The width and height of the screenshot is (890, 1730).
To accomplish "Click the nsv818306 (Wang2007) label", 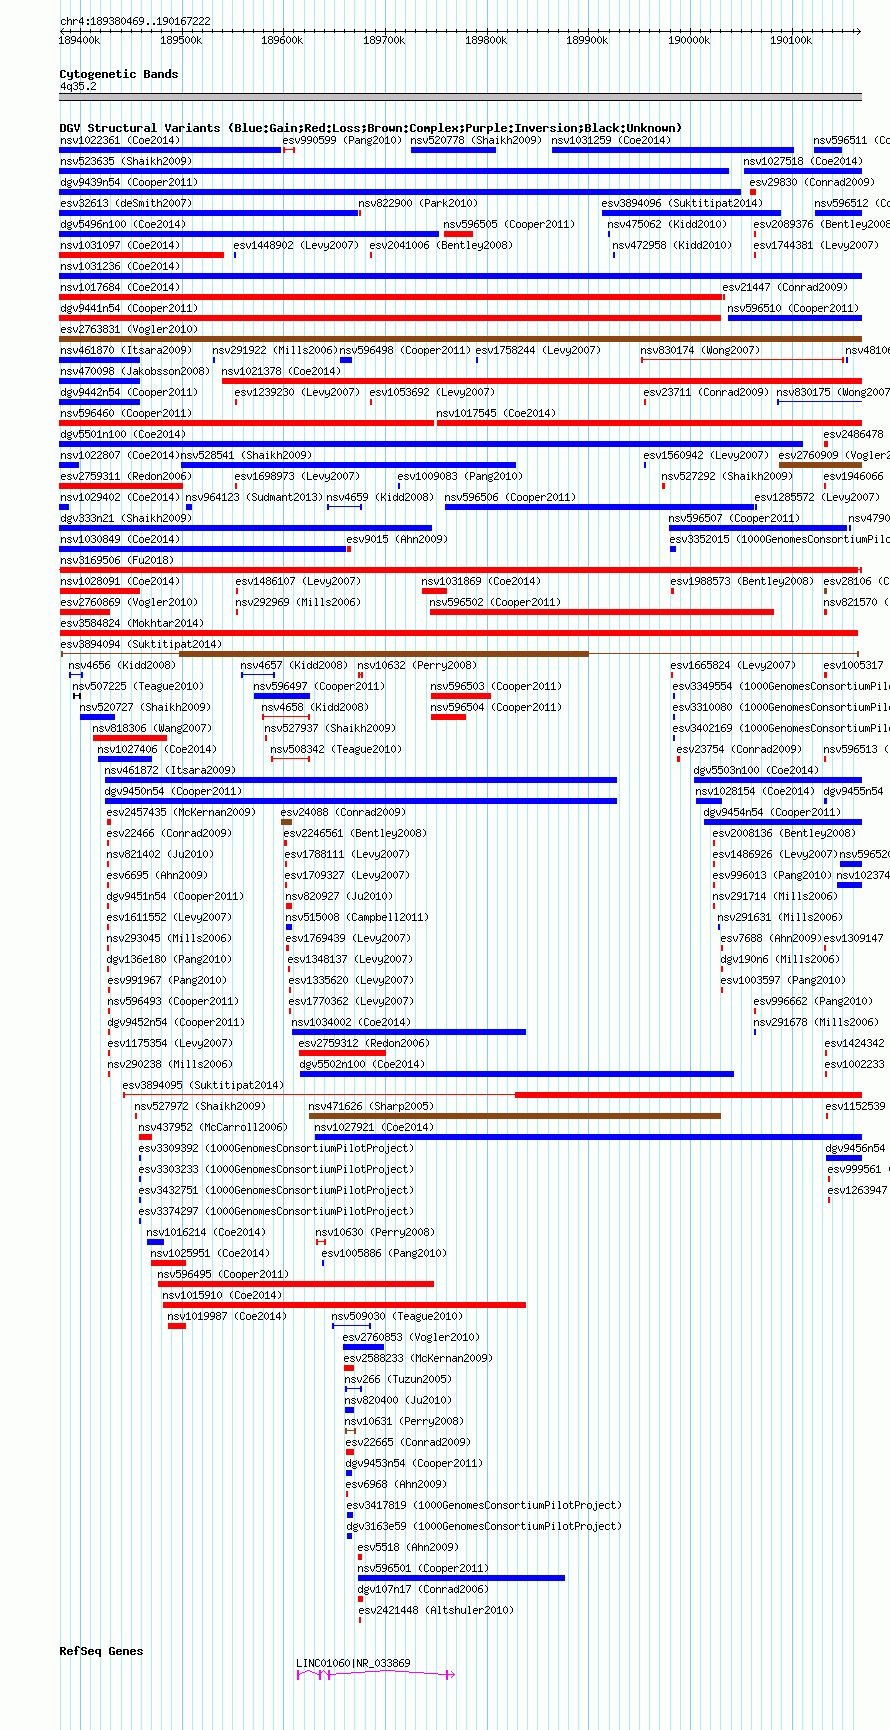I will pyautogui.click(x=153, y=728).
